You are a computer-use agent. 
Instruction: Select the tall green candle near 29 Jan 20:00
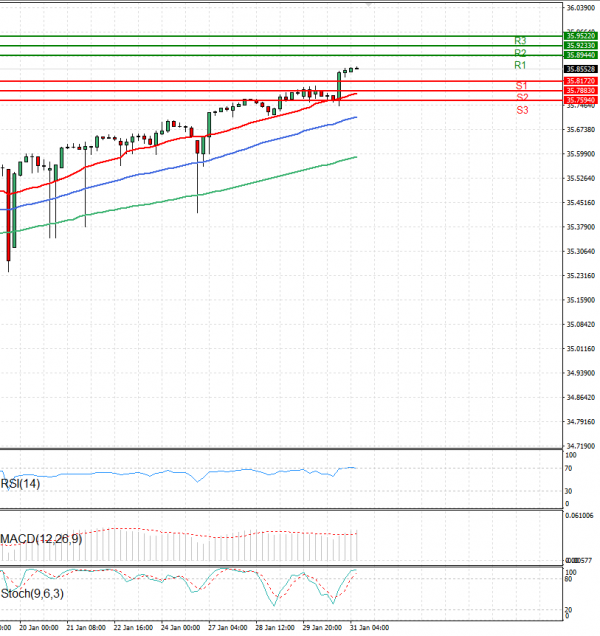339,86
